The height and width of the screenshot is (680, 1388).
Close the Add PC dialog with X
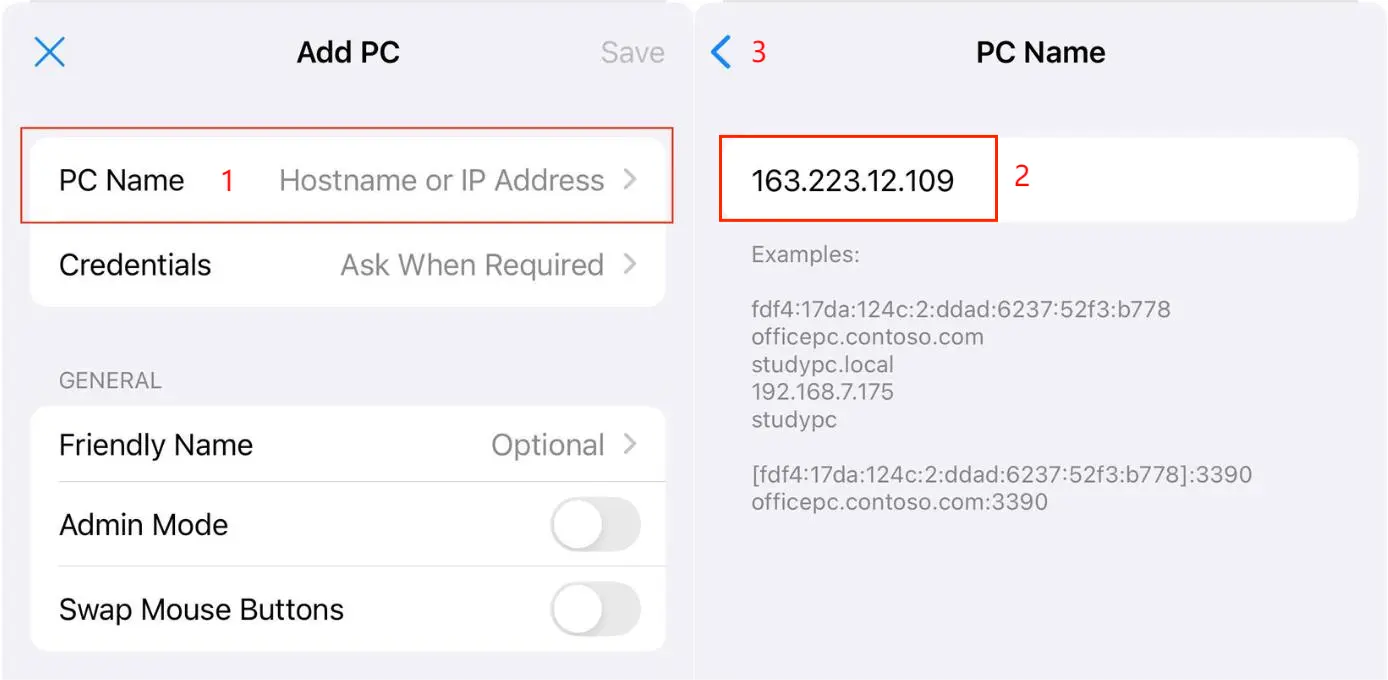click(x=49, y=52)
